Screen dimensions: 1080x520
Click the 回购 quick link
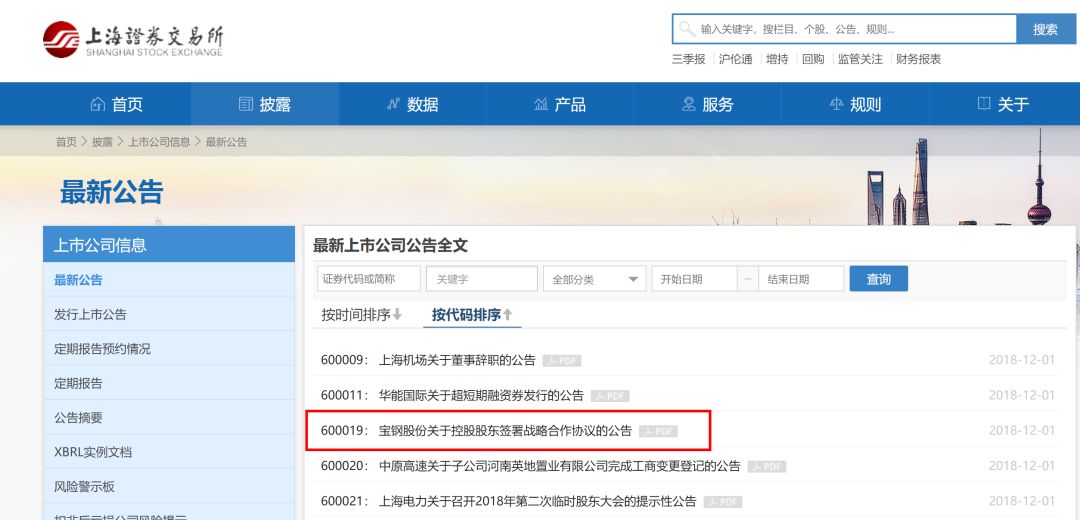[813, 59]
